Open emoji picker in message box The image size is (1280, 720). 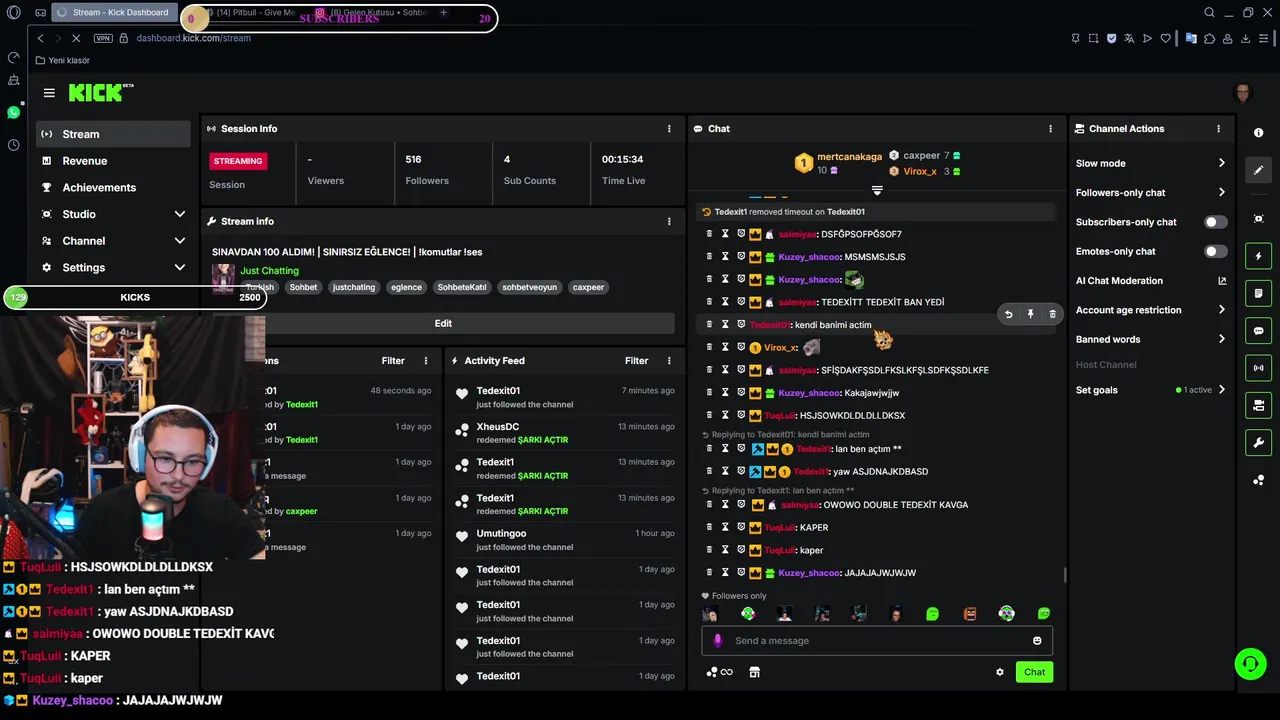[x=1037, y=641]
